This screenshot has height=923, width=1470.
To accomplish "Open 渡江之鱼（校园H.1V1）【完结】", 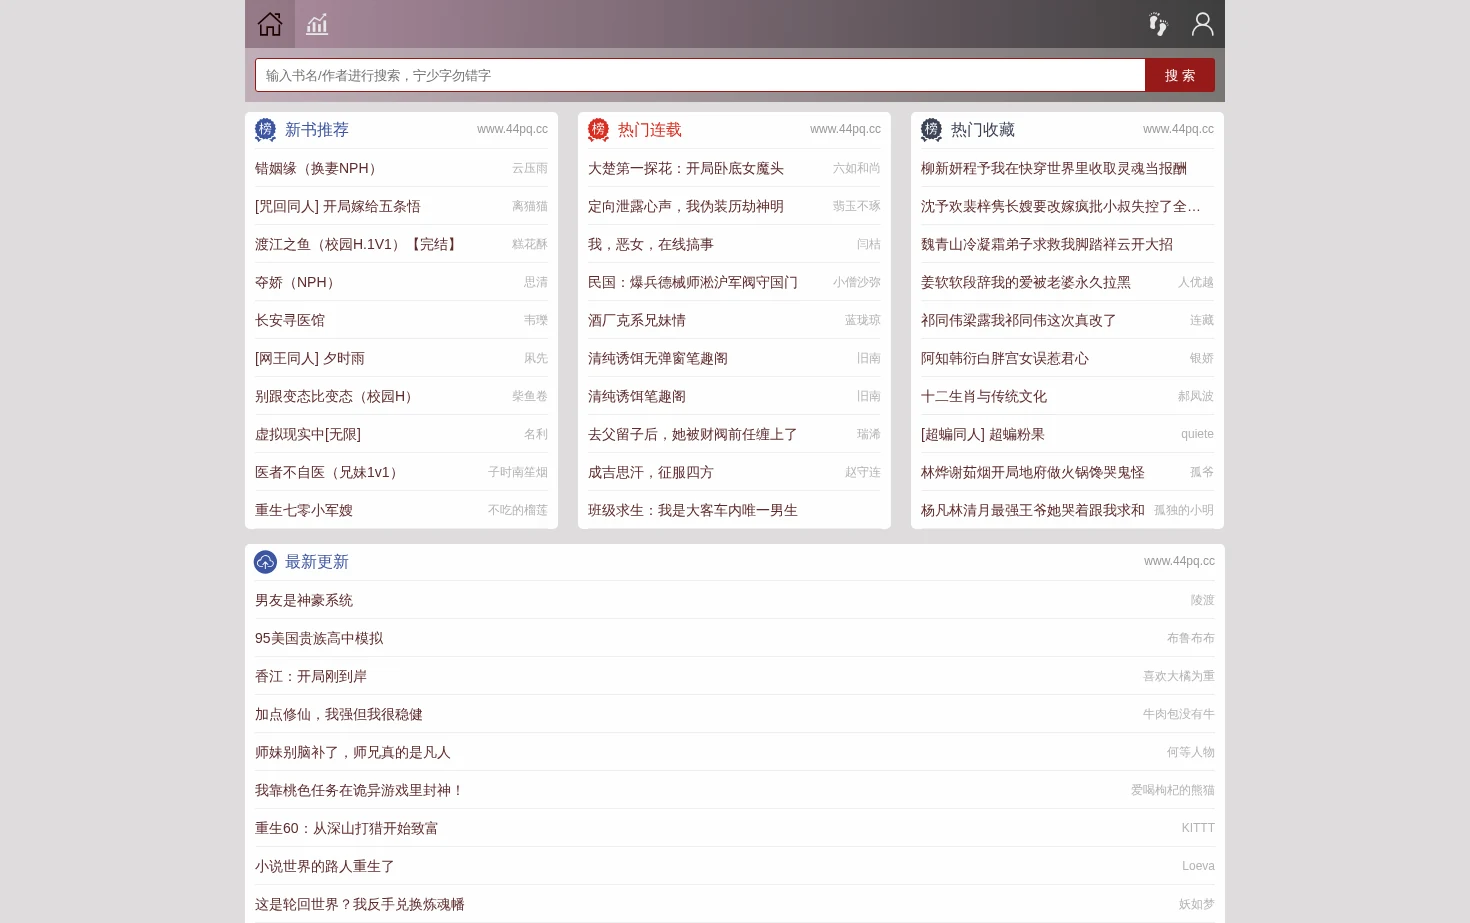I will [x=359, y=244].
